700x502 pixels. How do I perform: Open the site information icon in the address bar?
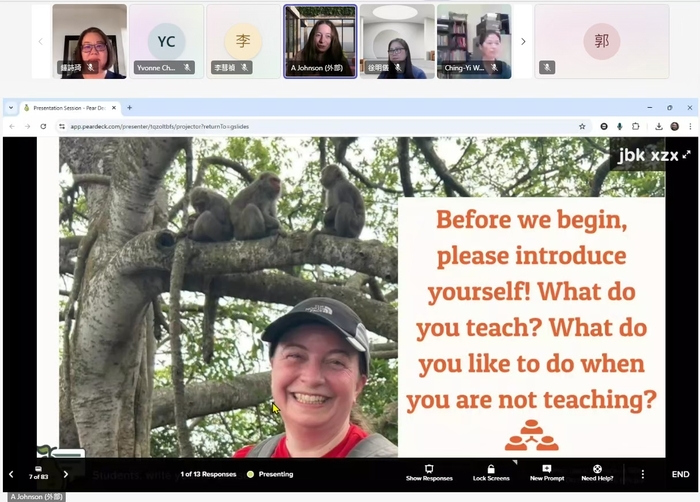62,126
